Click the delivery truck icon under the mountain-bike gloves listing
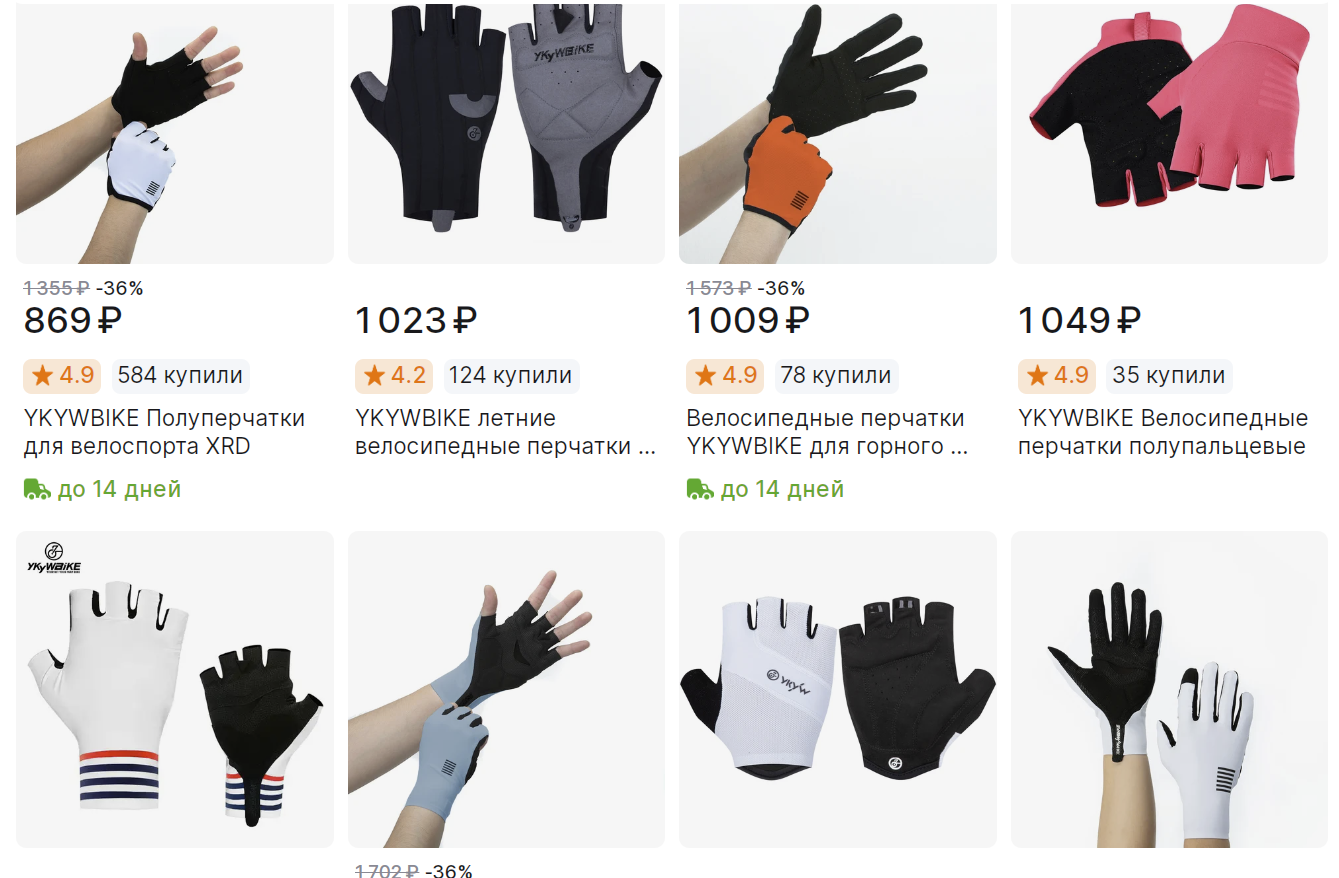This screenshot has height=878, width=1339. (x=700, y=489)
